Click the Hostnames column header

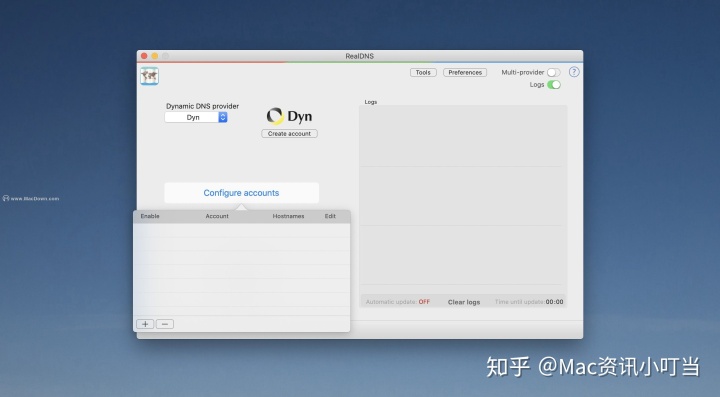click(288, 216)
